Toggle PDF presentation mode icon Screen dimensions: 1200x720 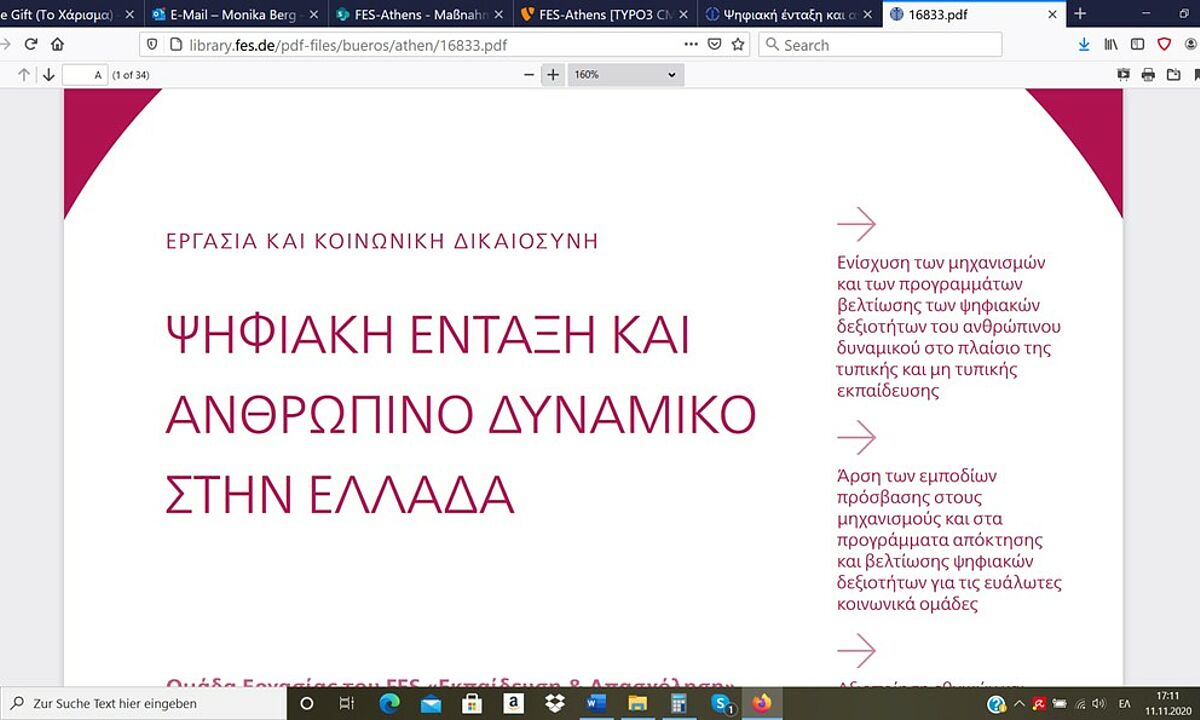[1123, 75]
